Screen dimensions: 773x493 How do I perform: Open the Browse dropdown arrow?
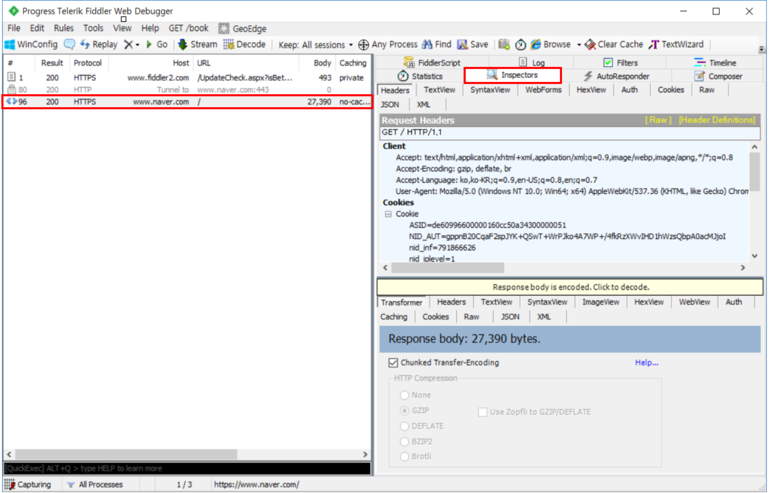point(579,45)
